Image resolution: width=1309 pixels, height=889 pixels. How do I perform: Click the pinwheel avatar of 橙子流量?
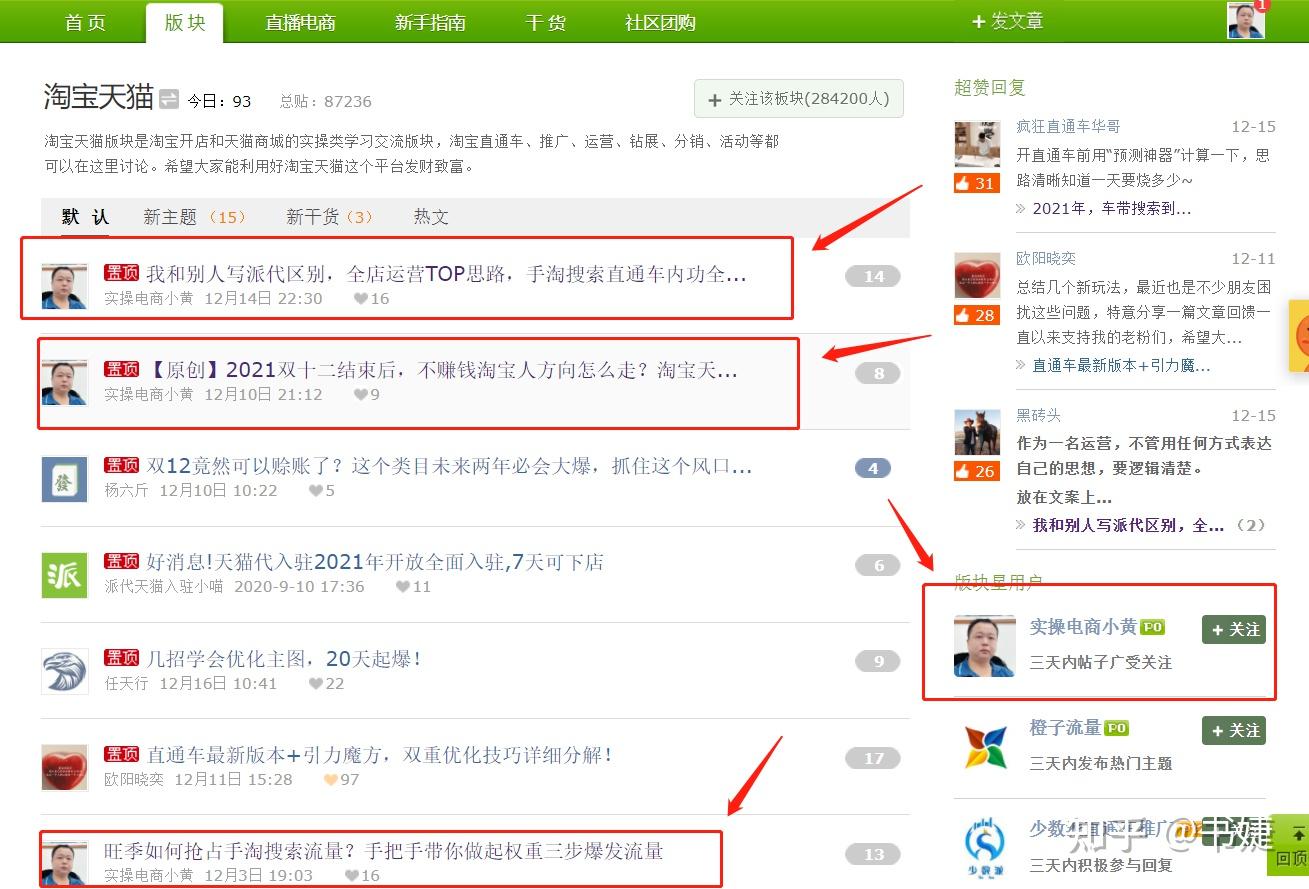click(x=985, y=746)
